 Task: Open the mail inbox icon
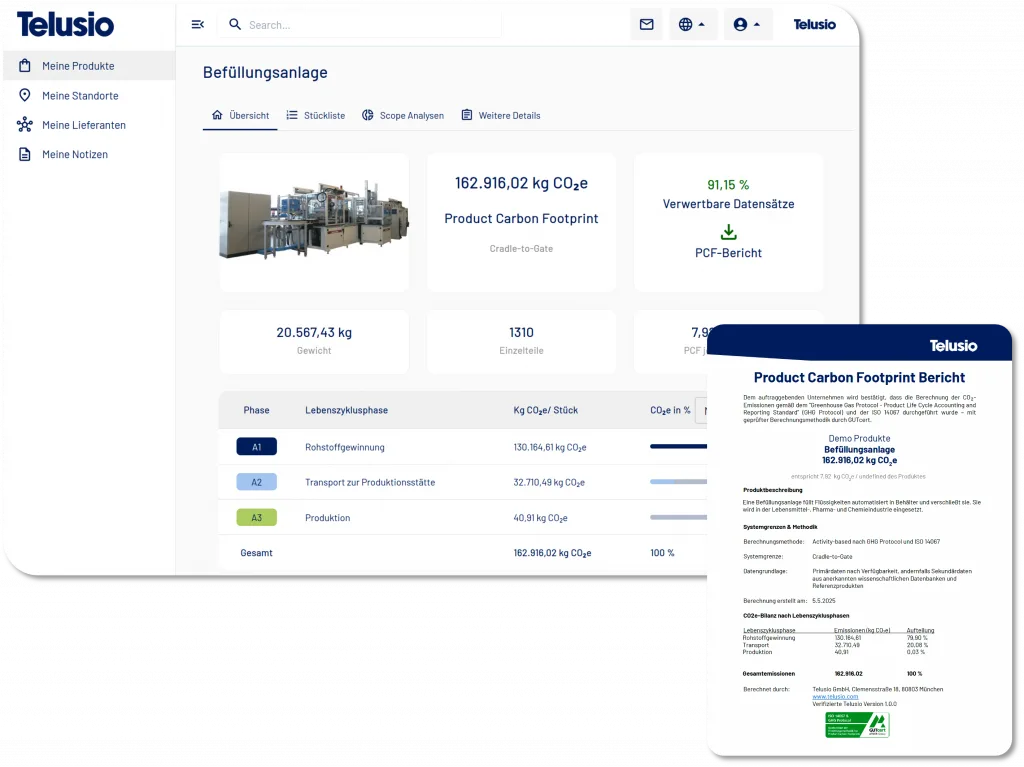(647, 24)
